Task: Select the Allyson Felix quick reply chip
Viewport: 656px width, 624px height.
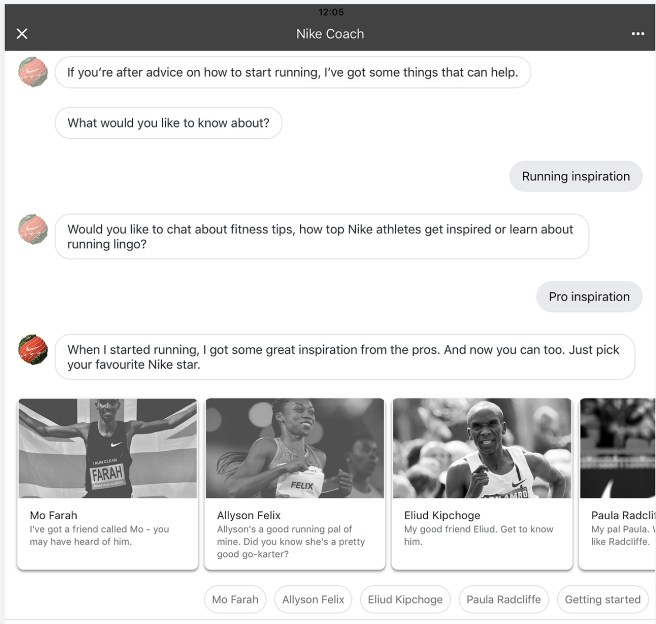Action: 313,600
